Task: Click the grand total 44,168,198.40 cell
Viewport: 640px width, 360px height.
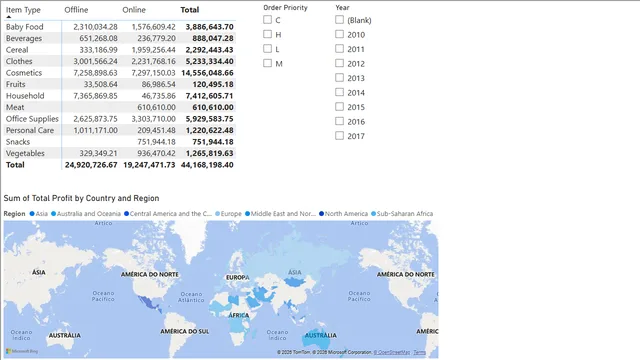Action: [x=207, y=165]
